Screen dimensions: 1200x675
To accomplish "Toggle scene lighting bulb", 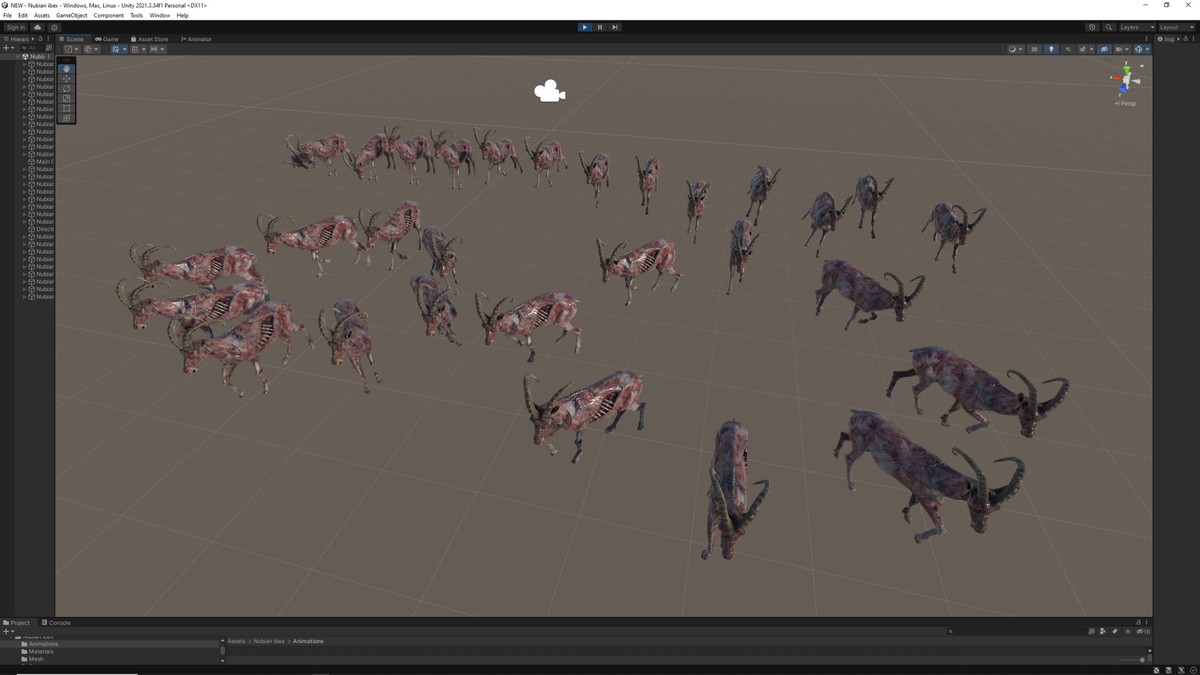I will coord(1051,49).
